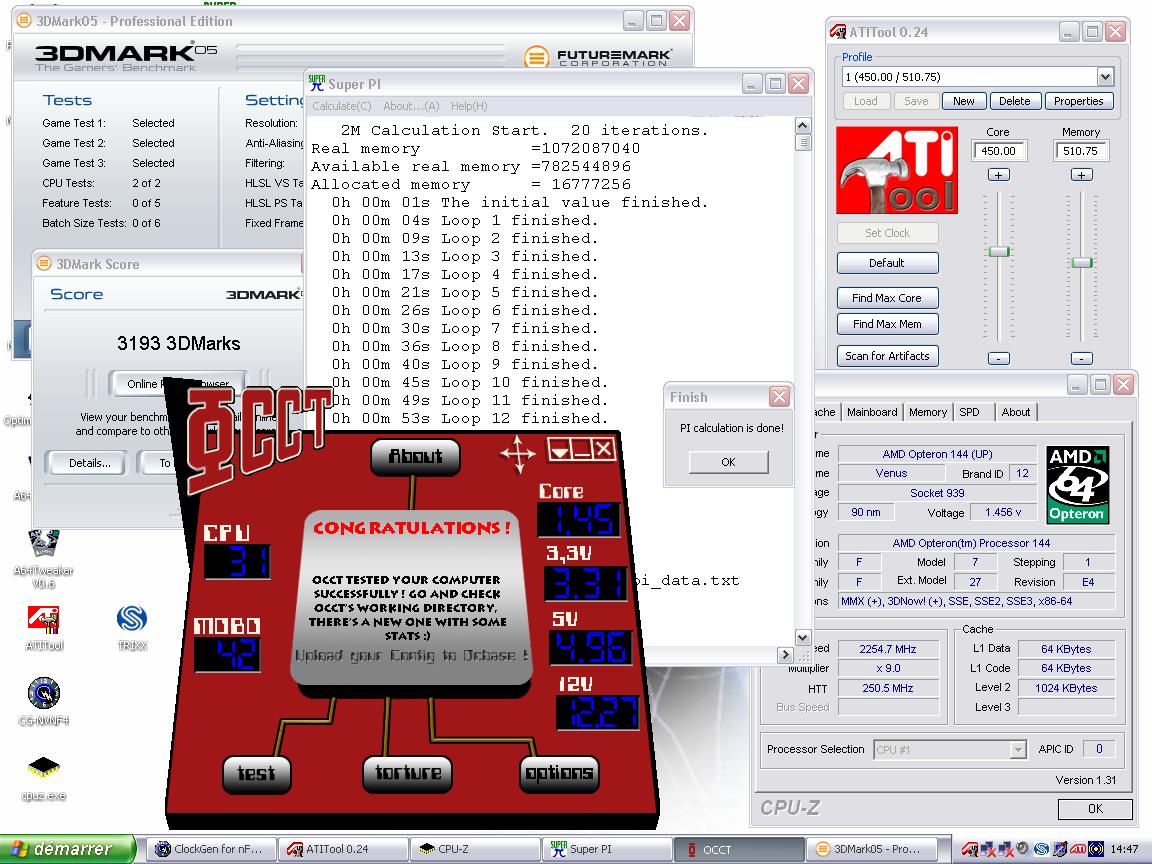This screenshot has width=1152, height=864.
Task: Open profile Properties in ATITool
Action: point(1079,101)
